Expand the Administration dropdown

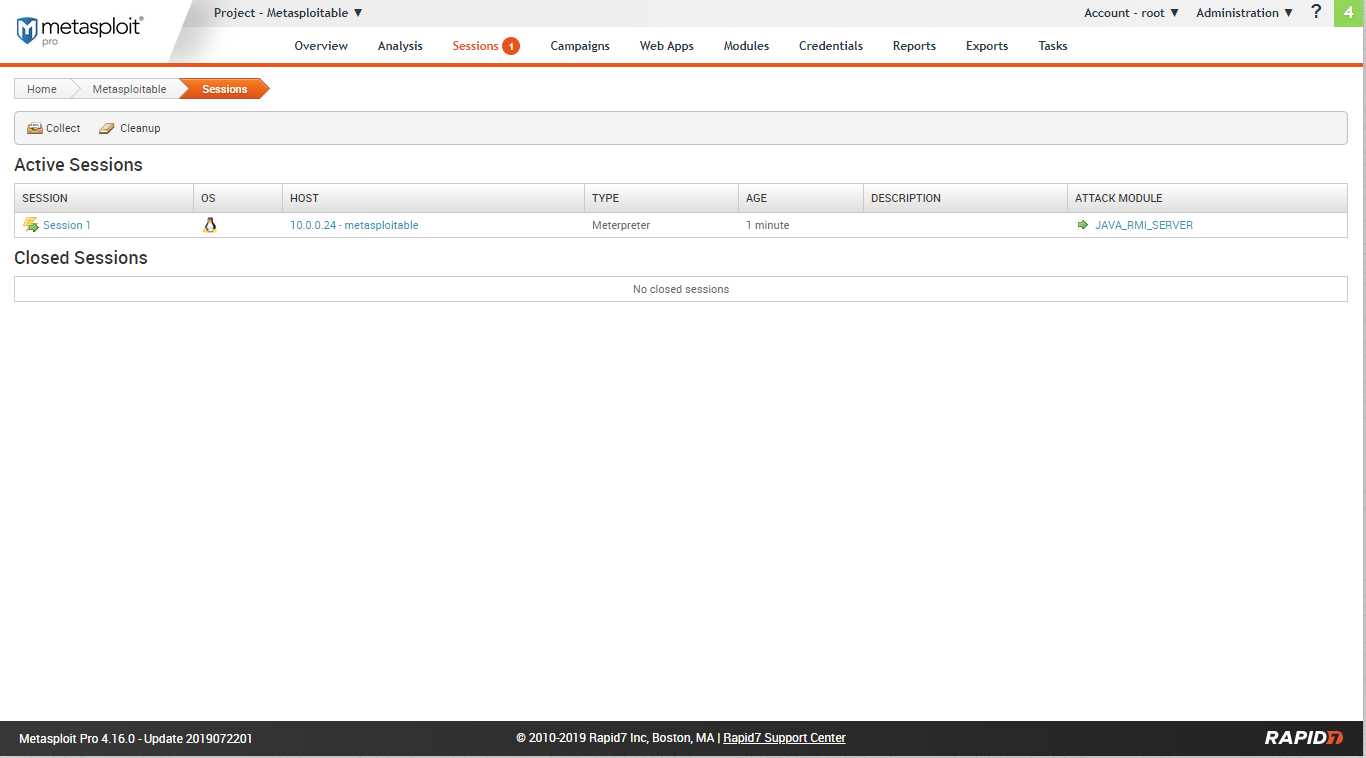point(1245,13)
